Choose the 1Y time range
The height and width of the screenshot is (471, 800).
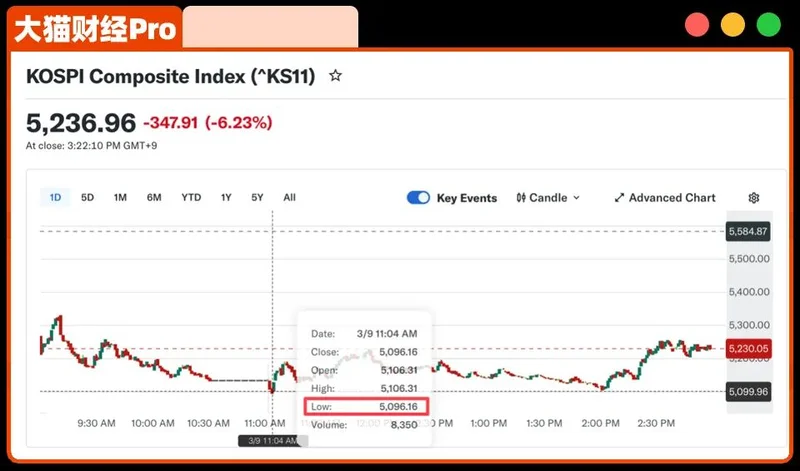point(226,198)
